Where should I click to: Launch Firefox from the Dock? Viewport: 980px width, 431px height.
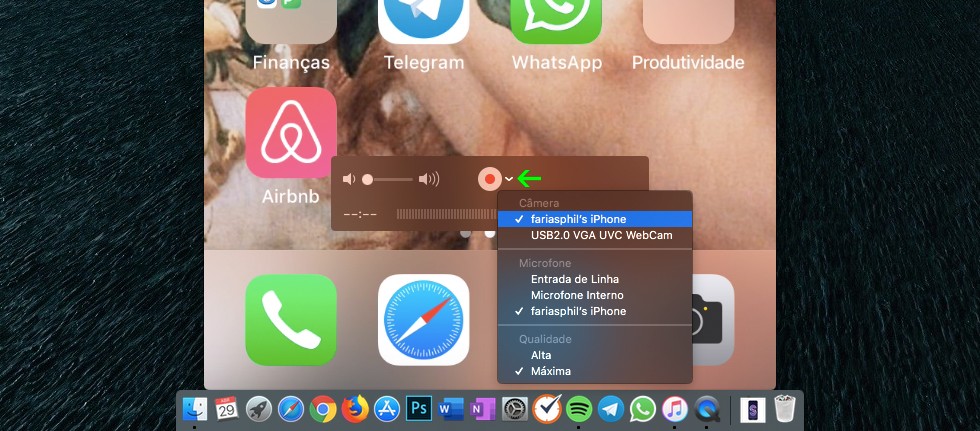click(x=355, y=409)
